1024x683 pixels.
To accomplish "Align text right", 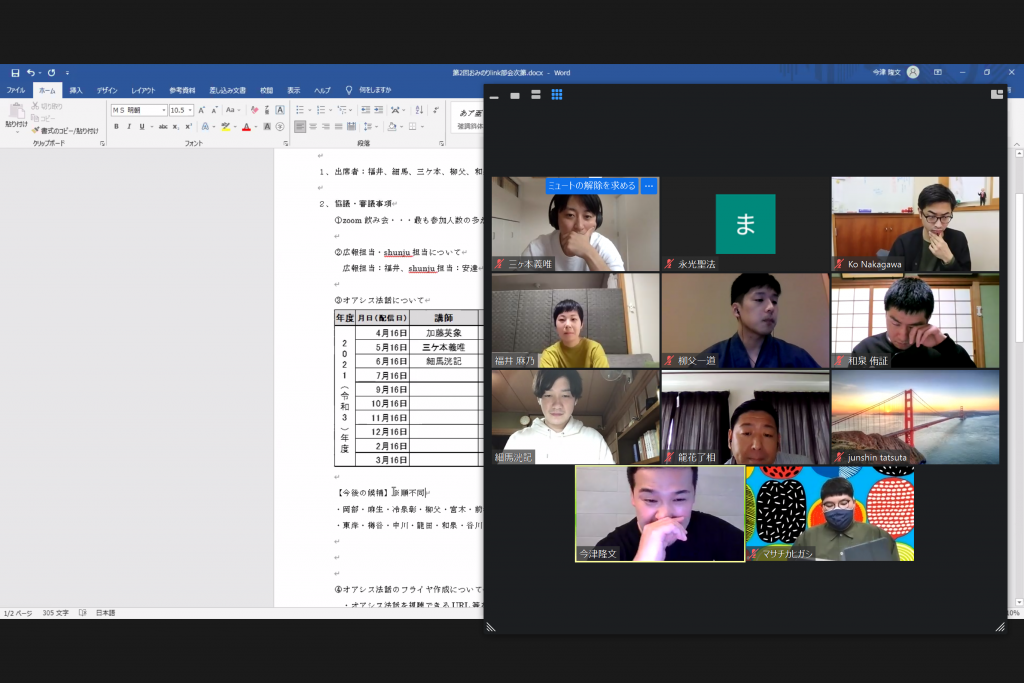I will [325, 127].
